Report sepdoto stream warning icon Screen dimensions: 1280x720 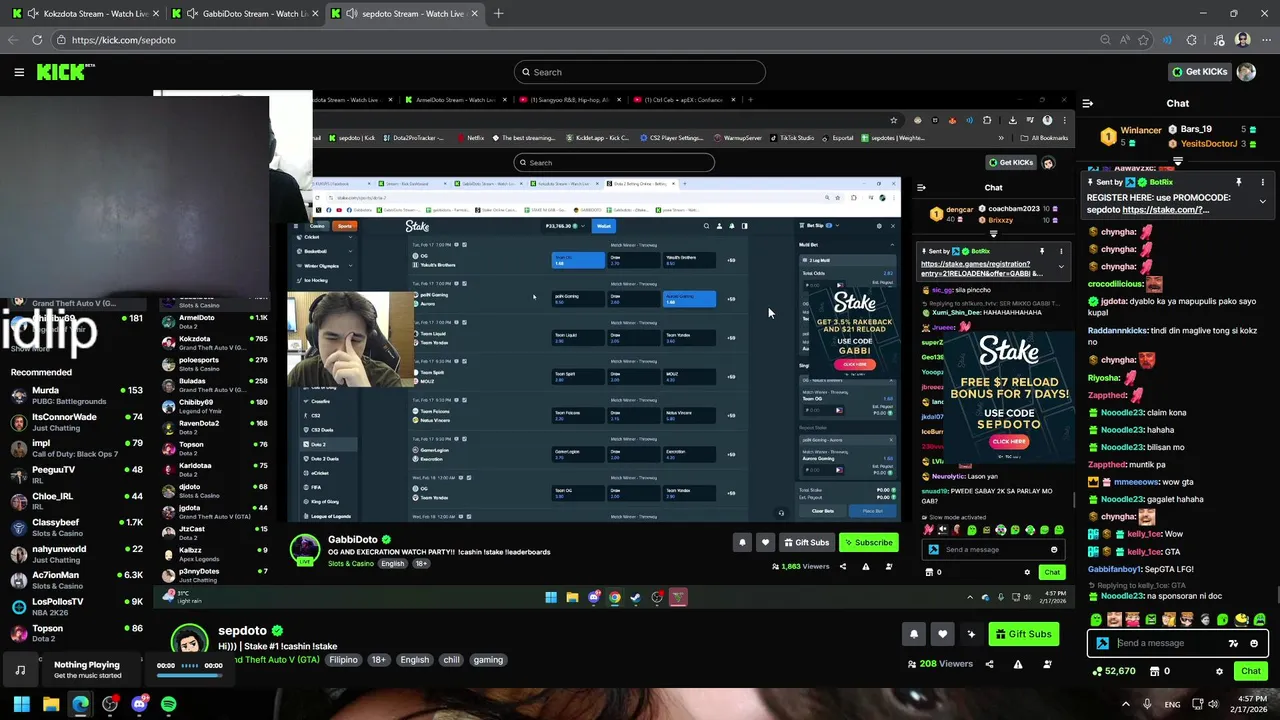(x=1018, y=664)
